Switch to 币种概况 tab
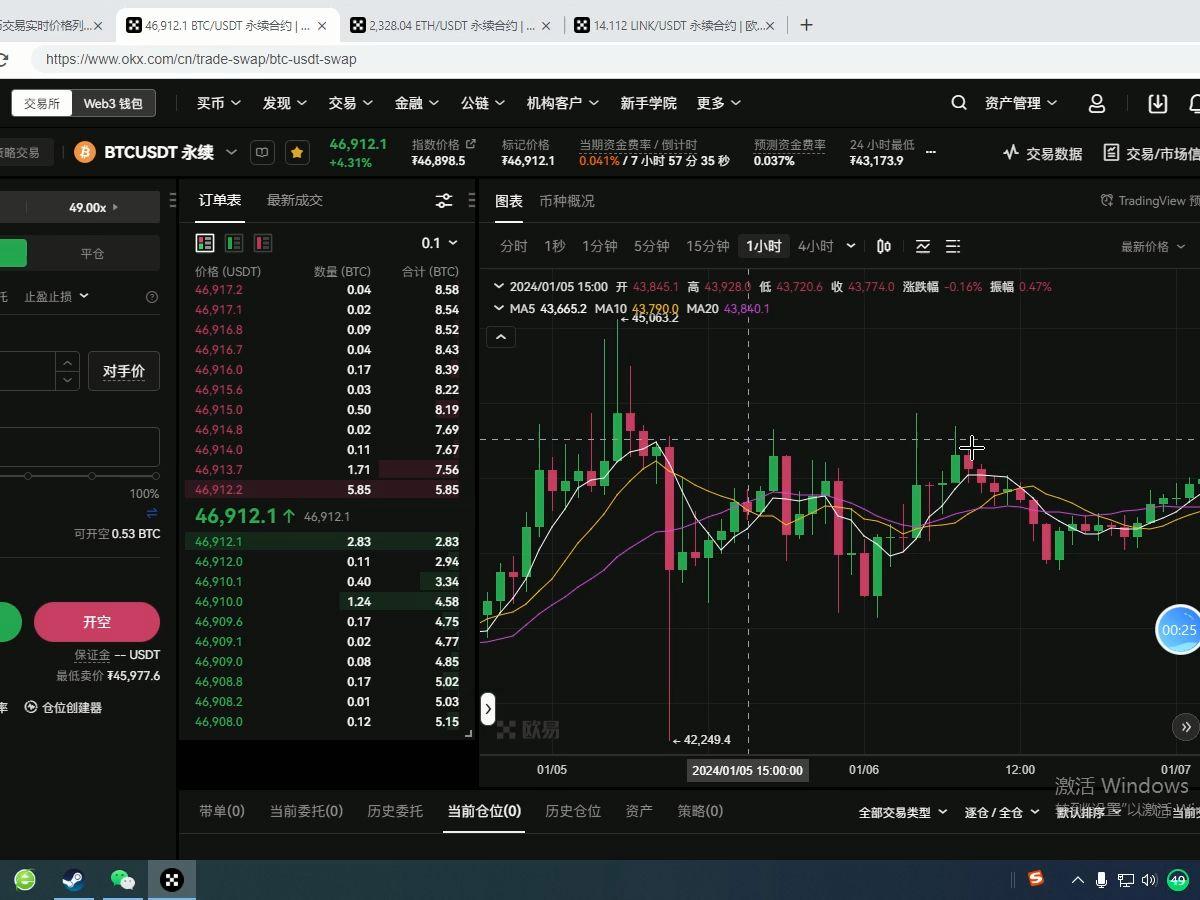The width and height of the screenshot is (1200, 900). pyautogui.click(x=566, y=201)
